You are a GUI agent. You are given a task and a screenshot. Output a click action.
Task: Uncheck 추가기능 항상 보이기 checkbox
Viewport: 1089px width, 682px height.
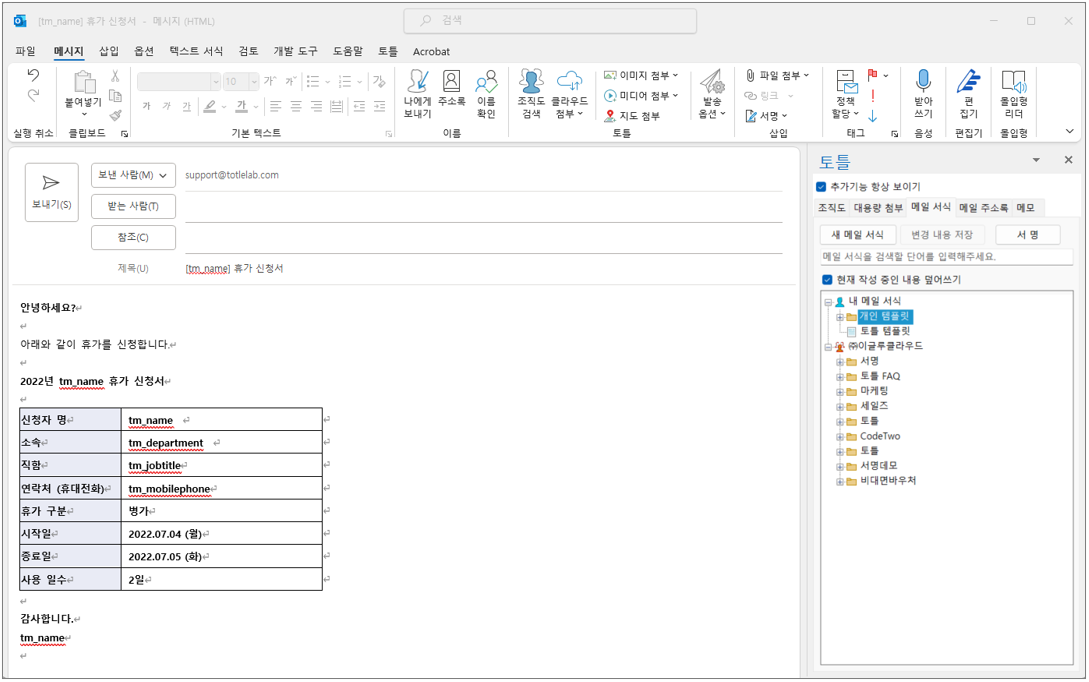click(821, 187)
